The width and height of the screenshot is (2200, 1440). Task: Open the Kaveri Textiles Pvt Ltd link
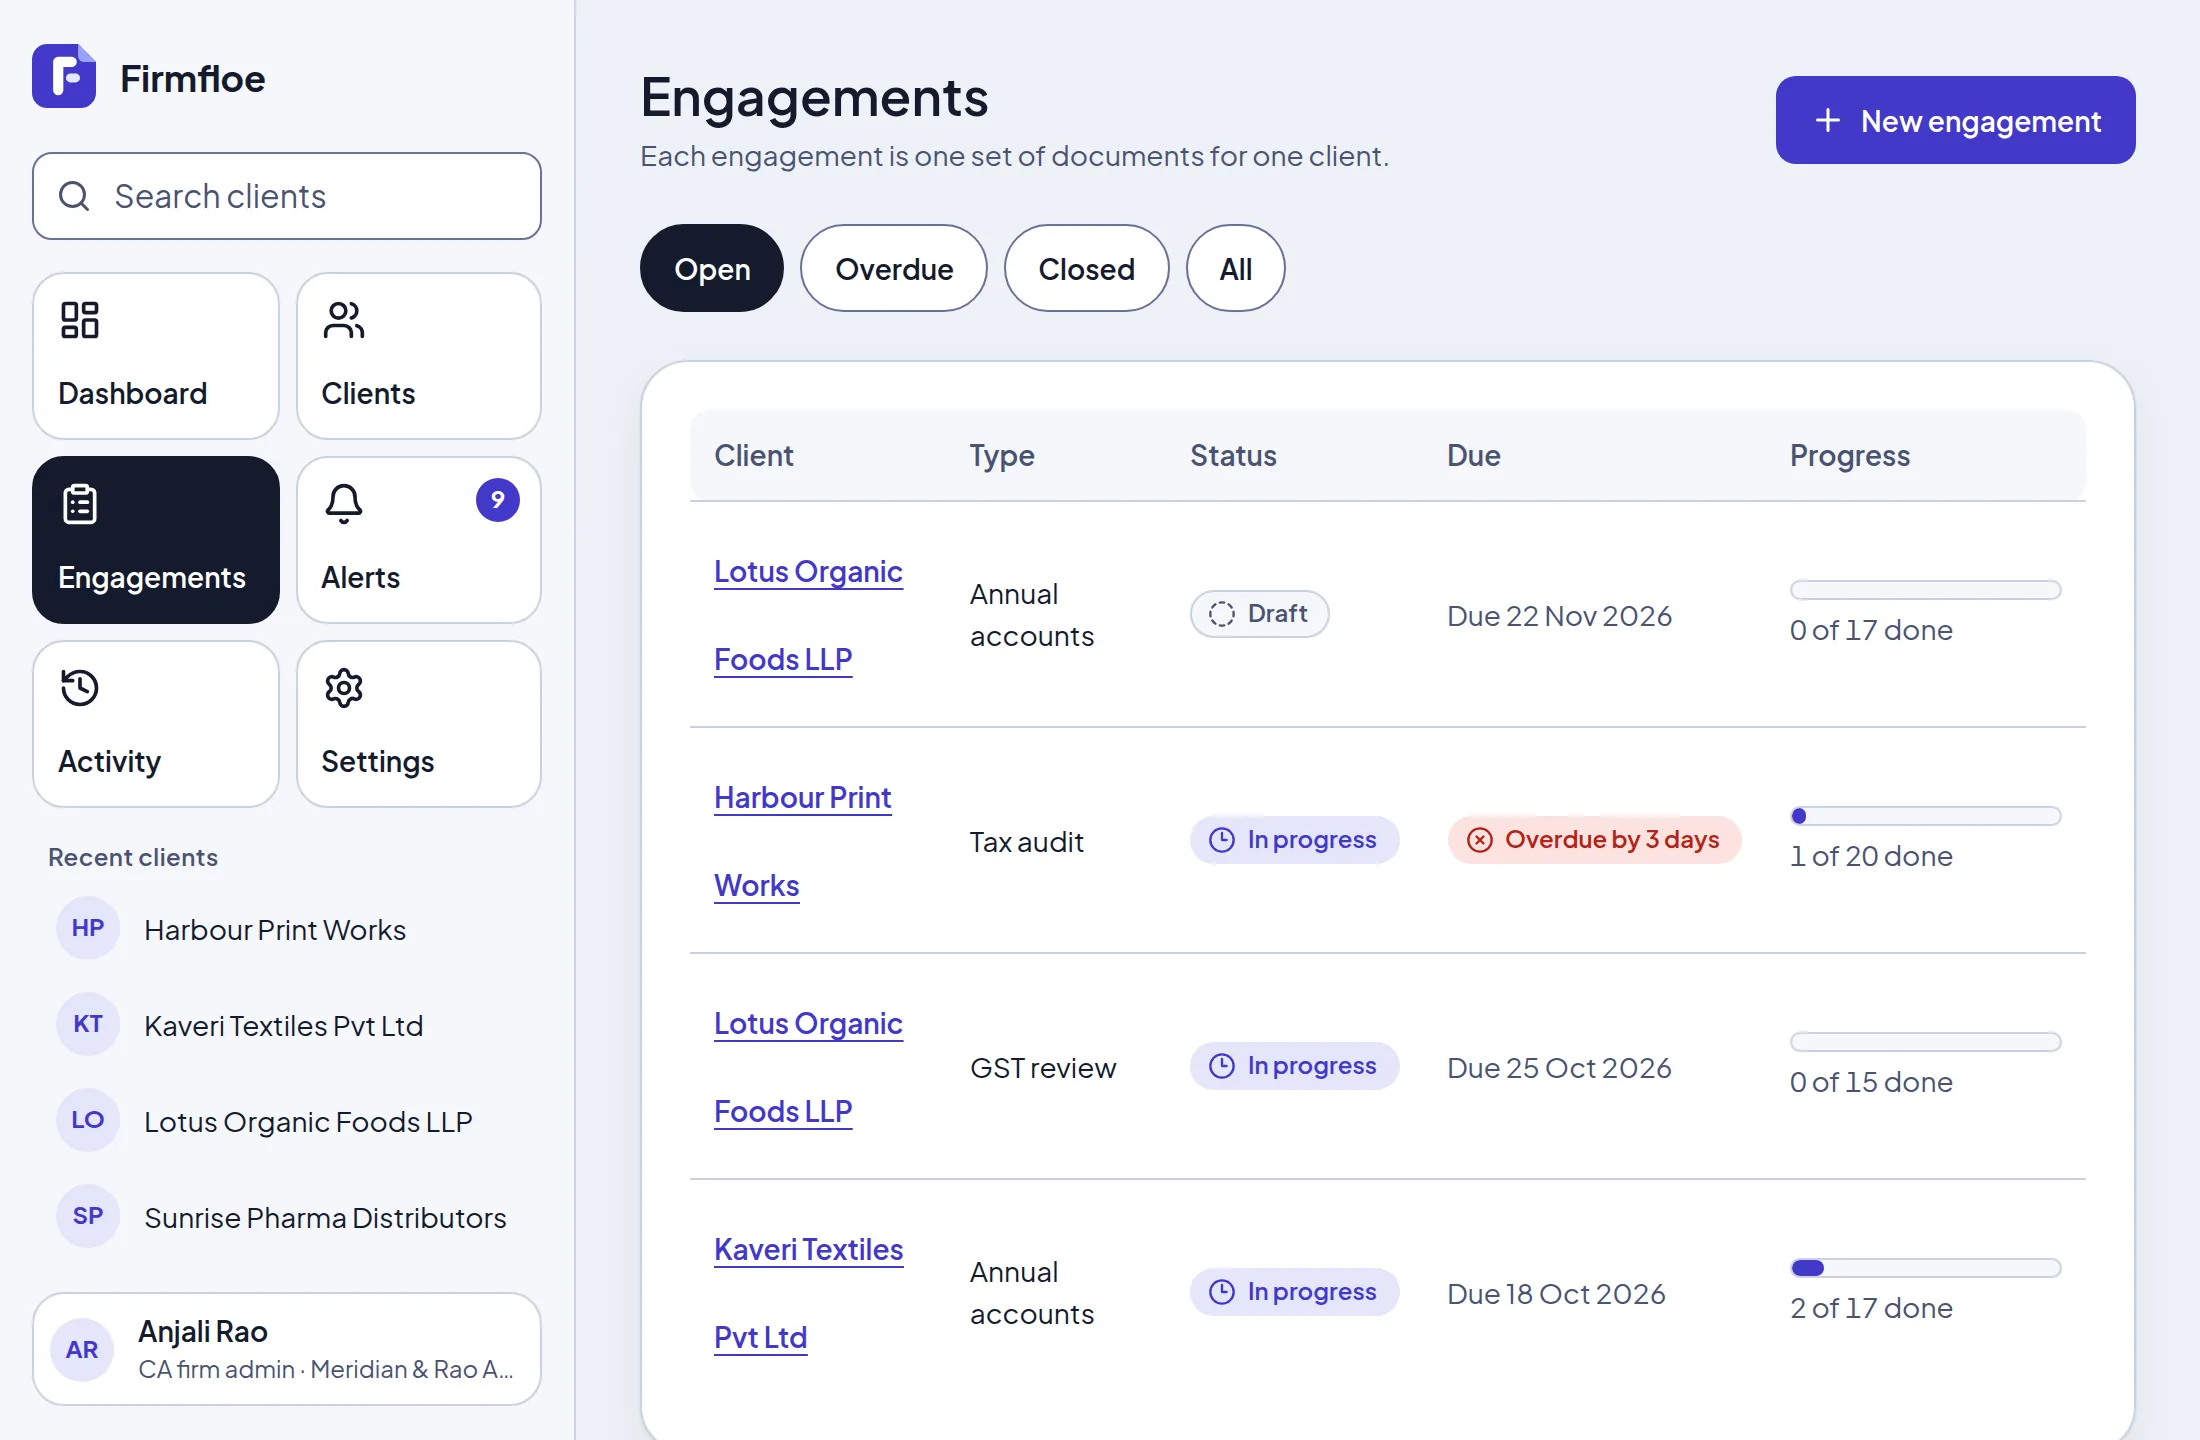pyautogui.click(x=808, y=1293)
